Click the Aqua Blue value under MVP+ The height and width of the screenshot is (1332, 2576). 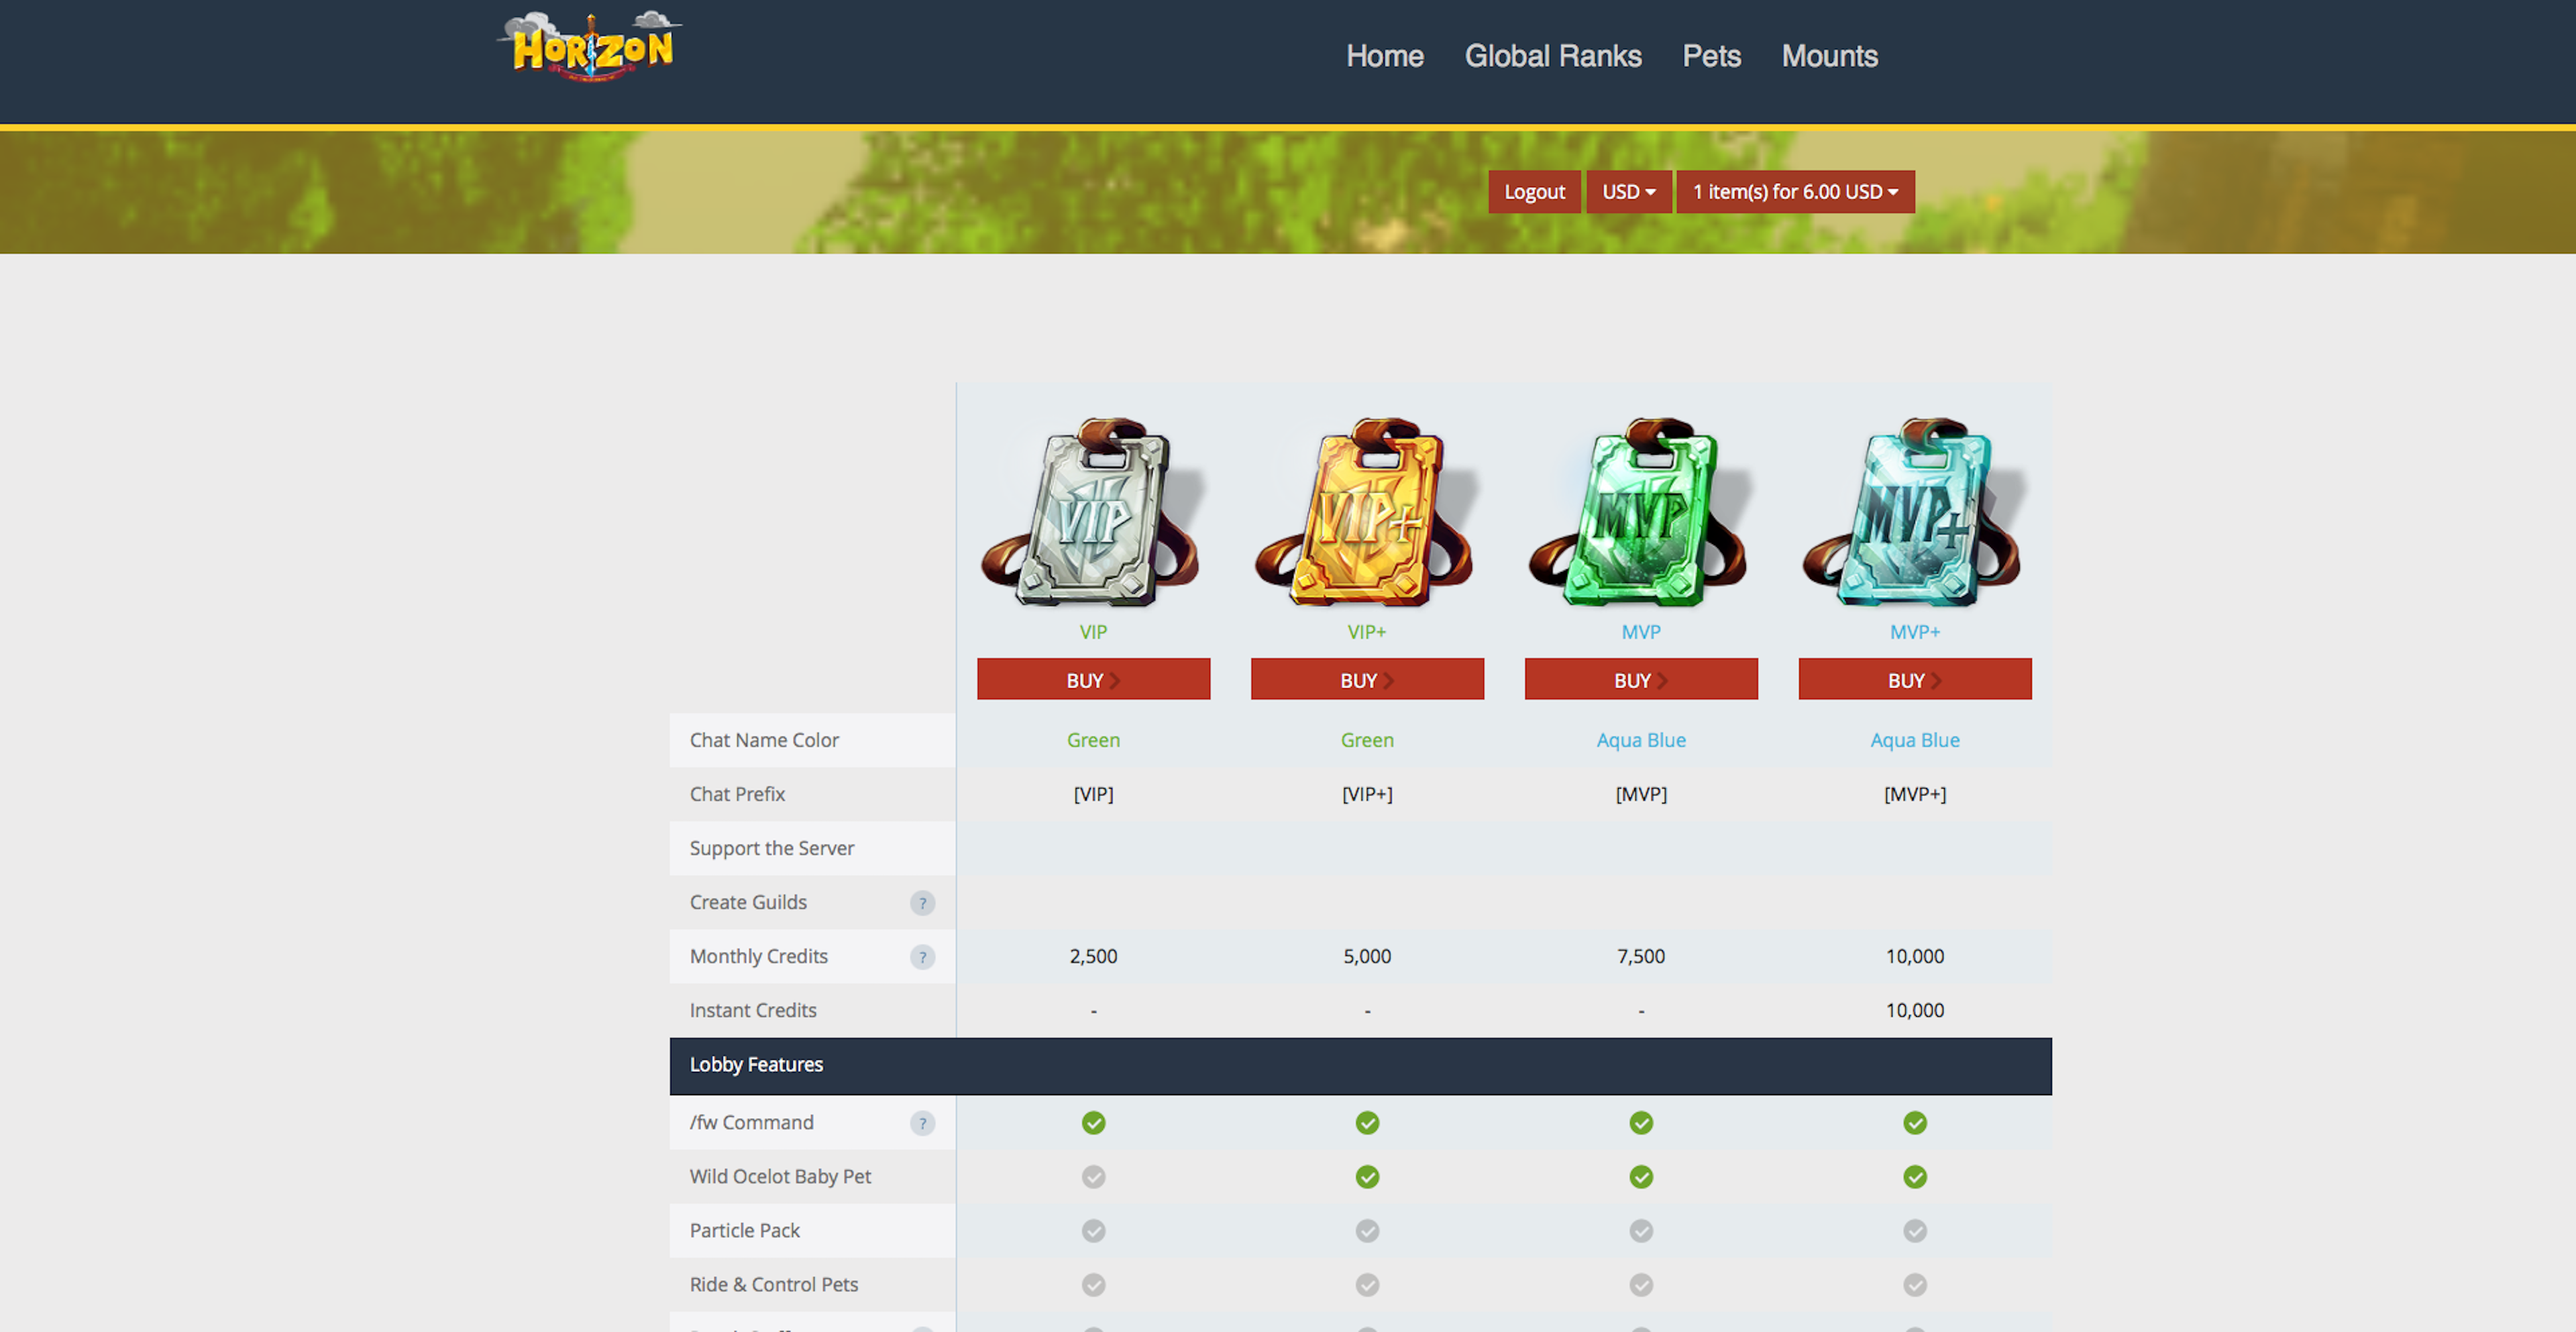[x=1915, y=740]
